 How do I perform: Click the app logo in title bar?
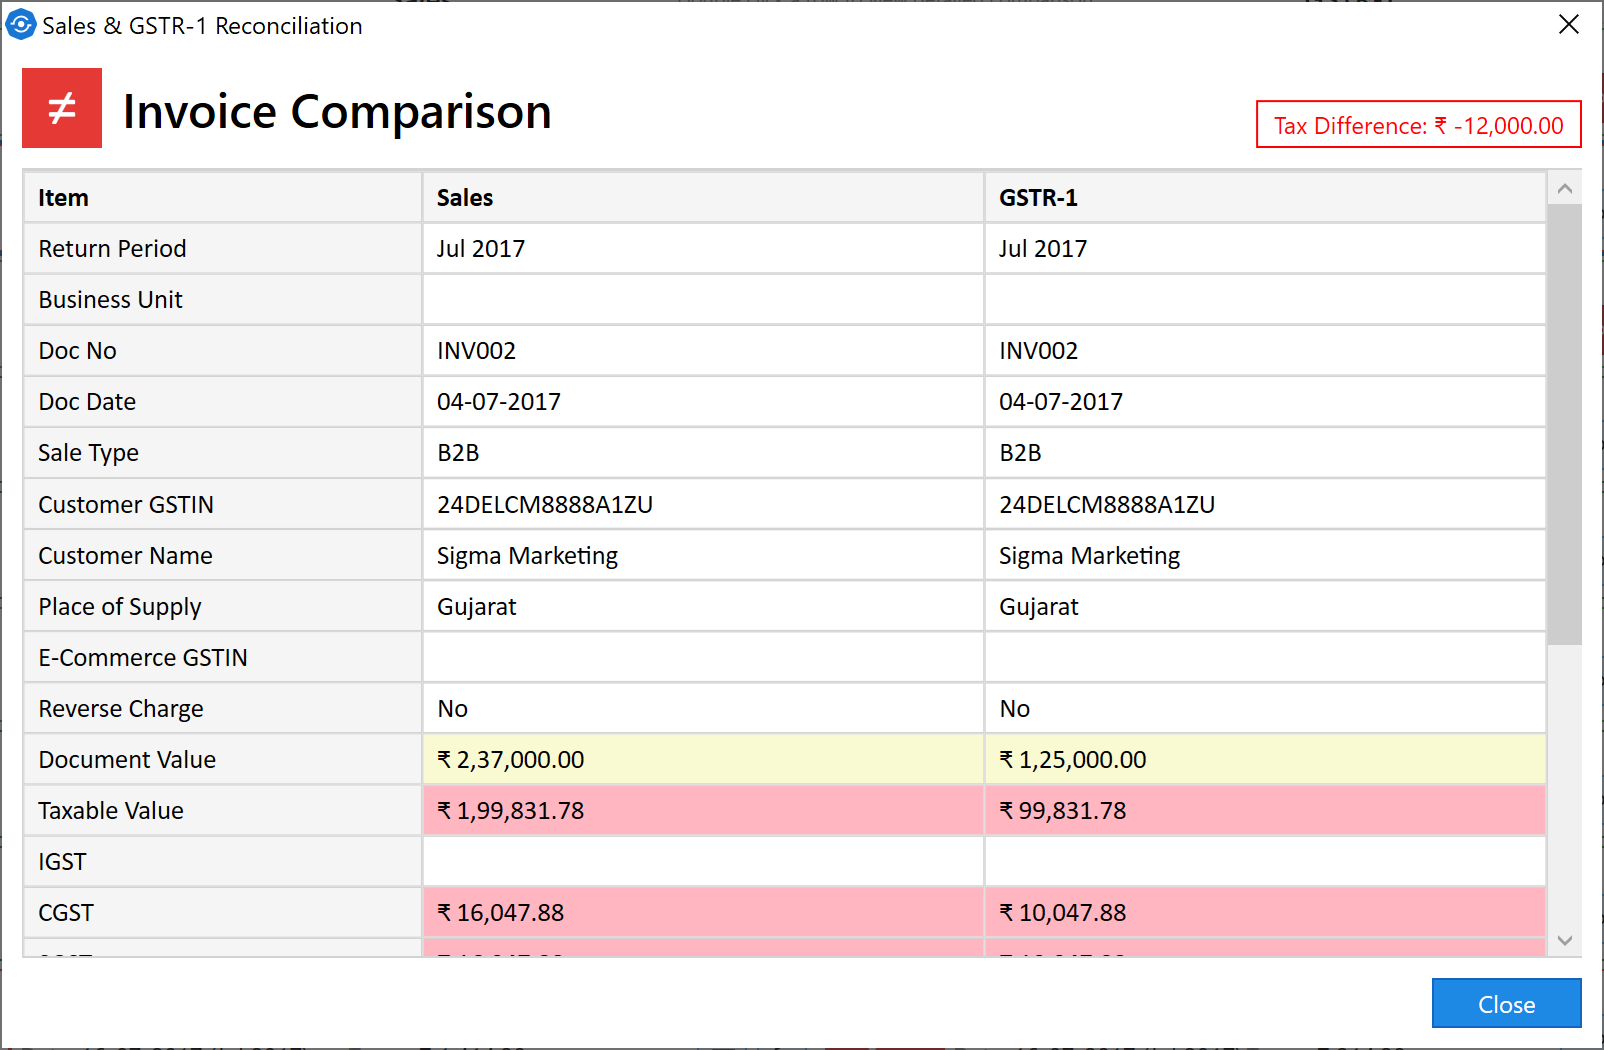20,25
